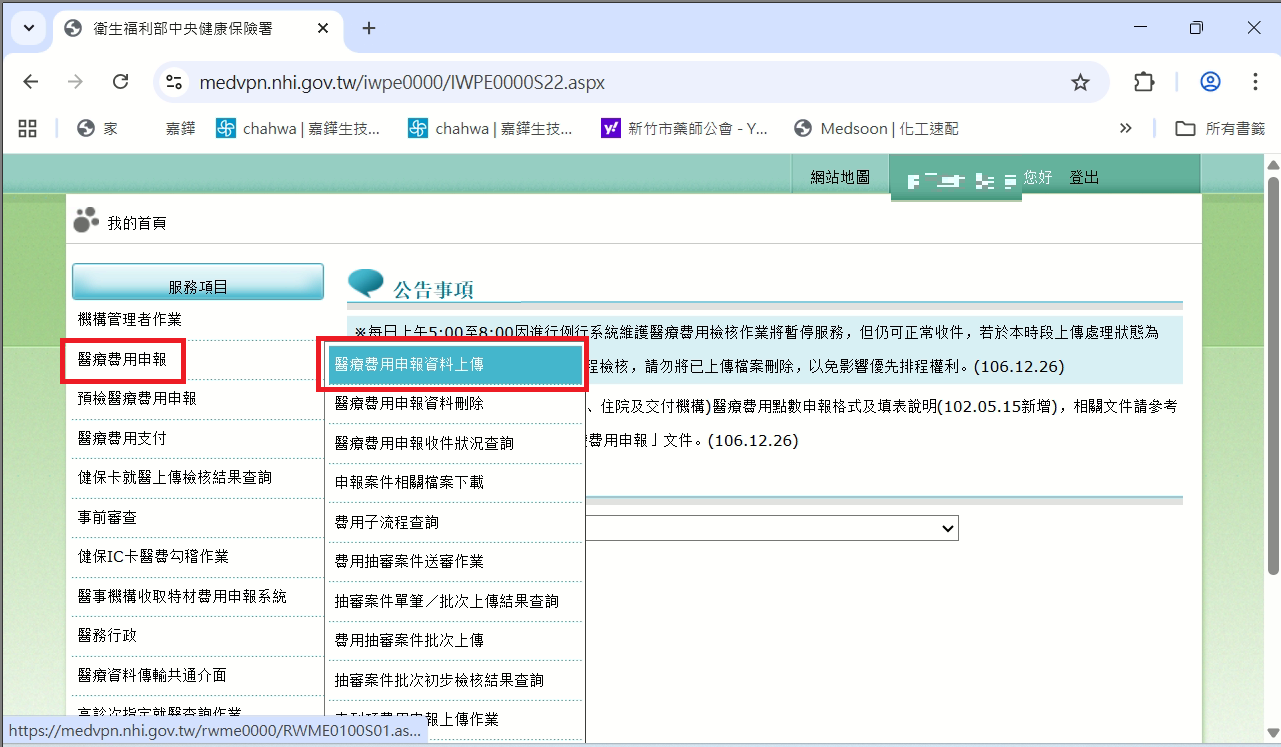Viewport: 1281px width, 747px height.
Task: Open Chrome three-dot menu
Action: [1255, 82]
